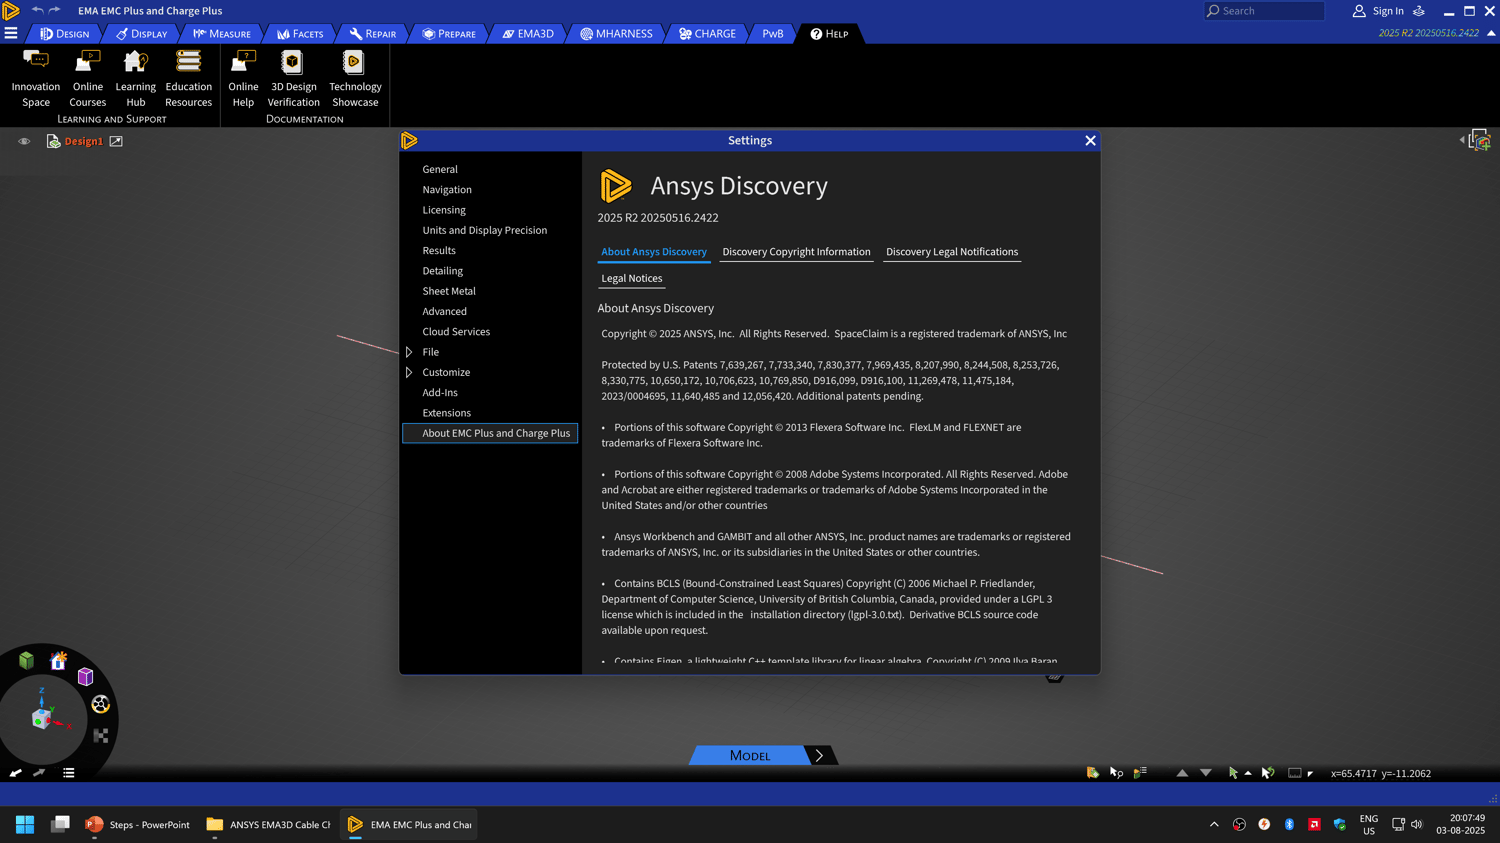Click the external link icon beside Design1
1500x843 pixels.
click(116, 142)
